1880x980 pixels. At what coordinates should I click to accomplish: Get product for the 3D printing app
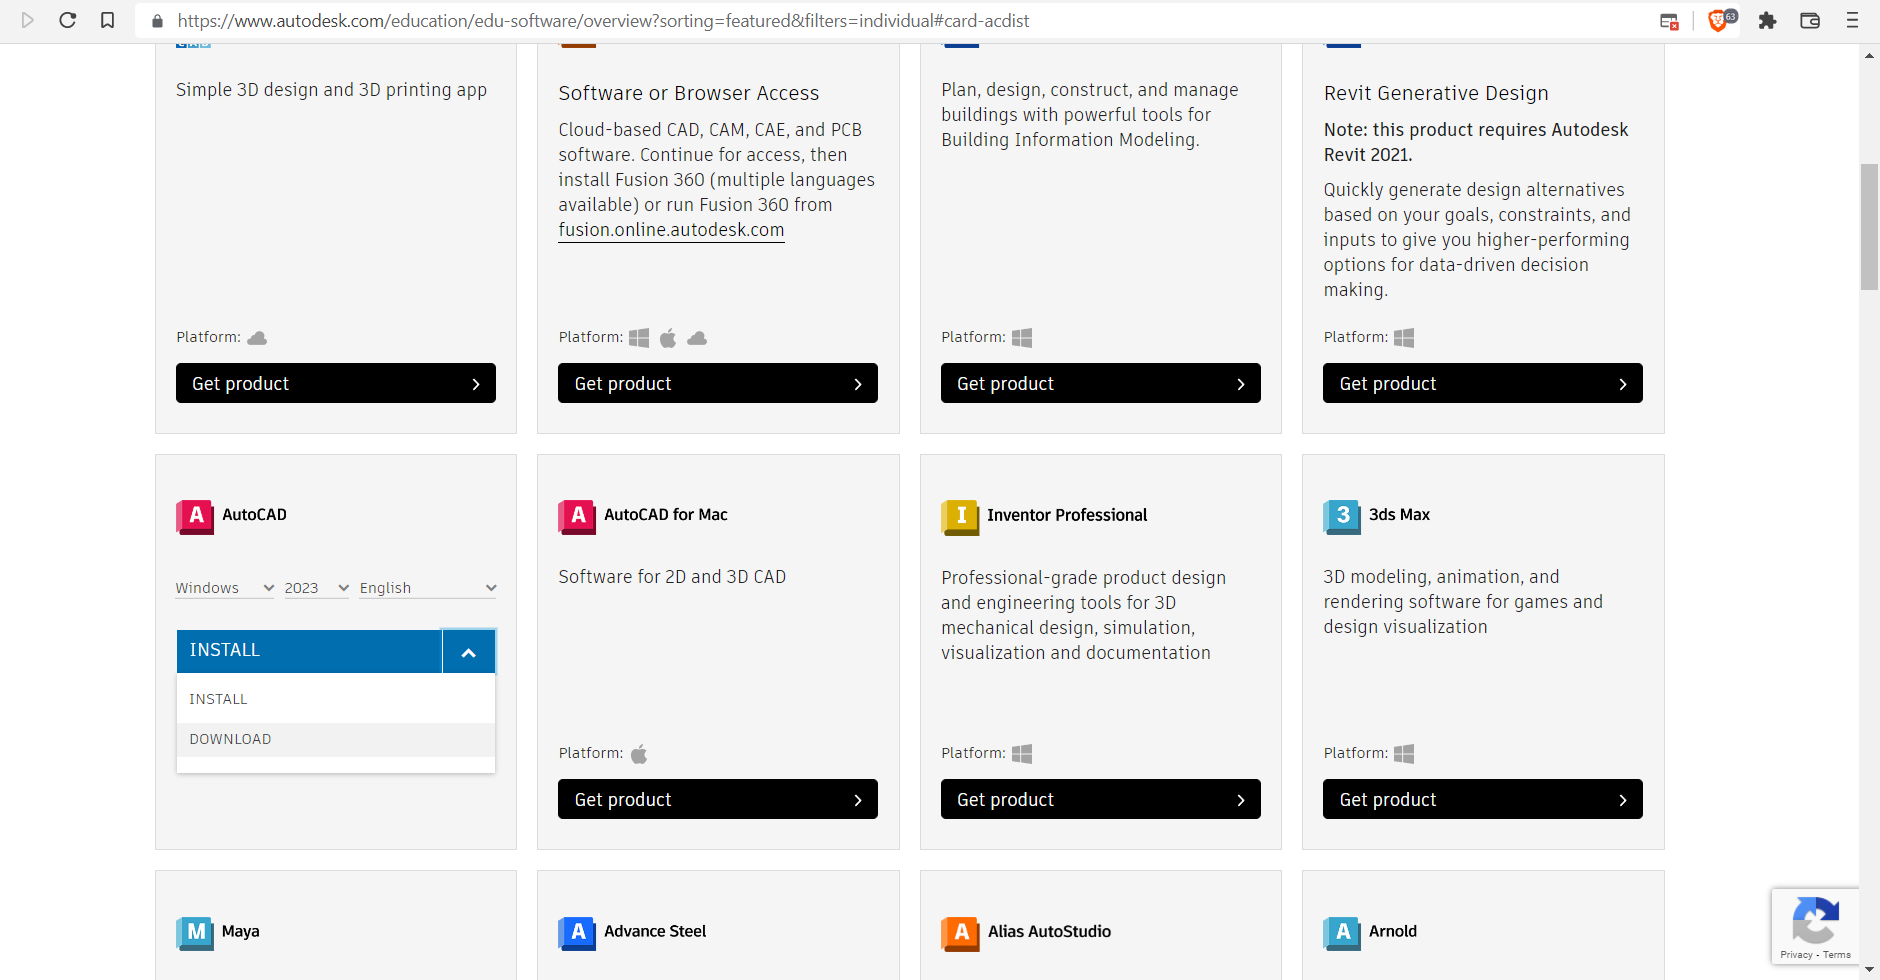point(336,383)
